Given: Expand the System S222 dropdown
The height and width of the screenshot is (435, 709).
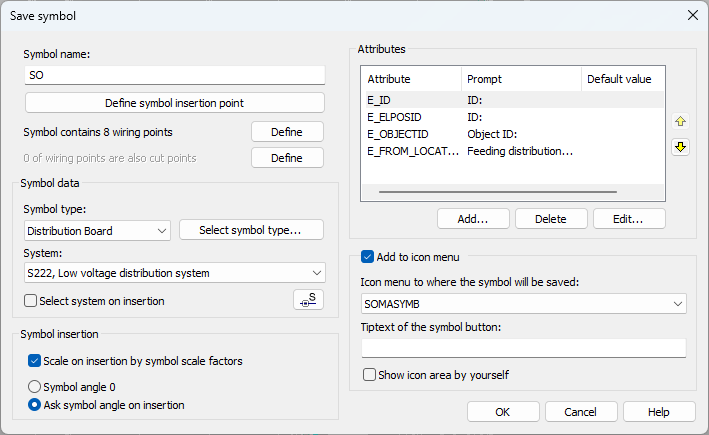Looking at the screenshot, I should [x=175, y=273].
